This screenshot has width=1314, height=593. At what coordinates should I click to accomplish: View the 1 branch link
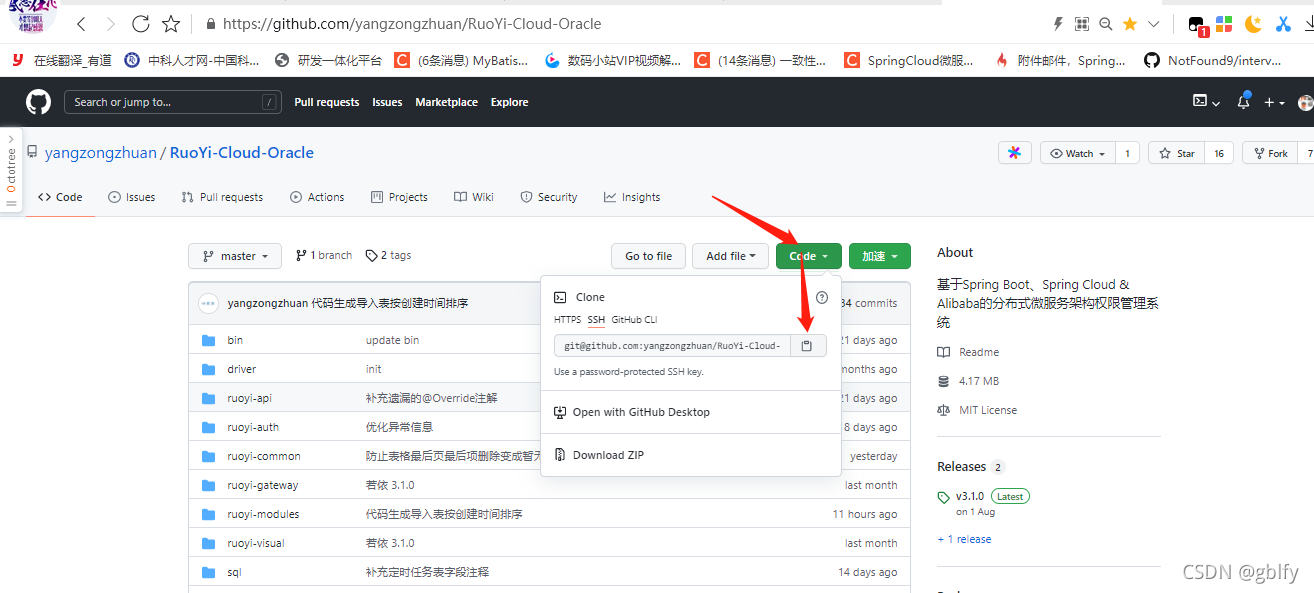click(x=324, y=255)
